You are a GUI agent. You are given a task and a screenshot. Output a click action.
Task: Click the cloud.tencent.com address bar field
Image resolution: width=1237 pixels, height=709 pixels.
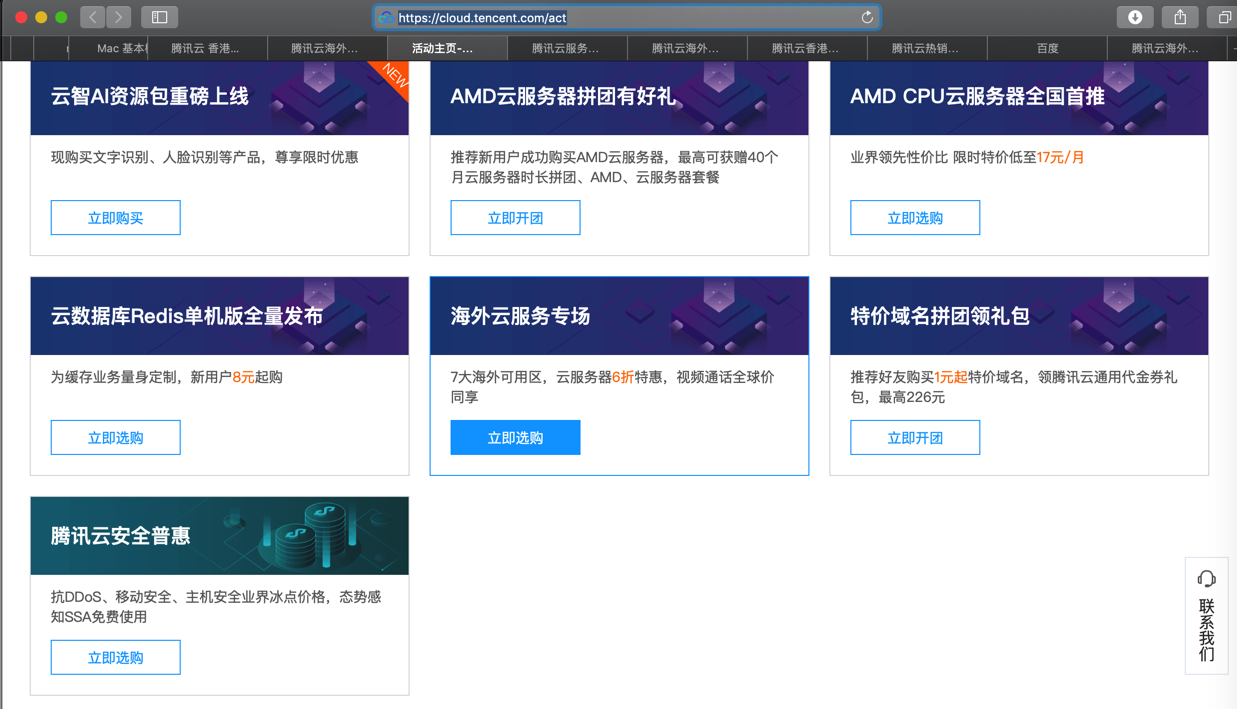[620, 17]
